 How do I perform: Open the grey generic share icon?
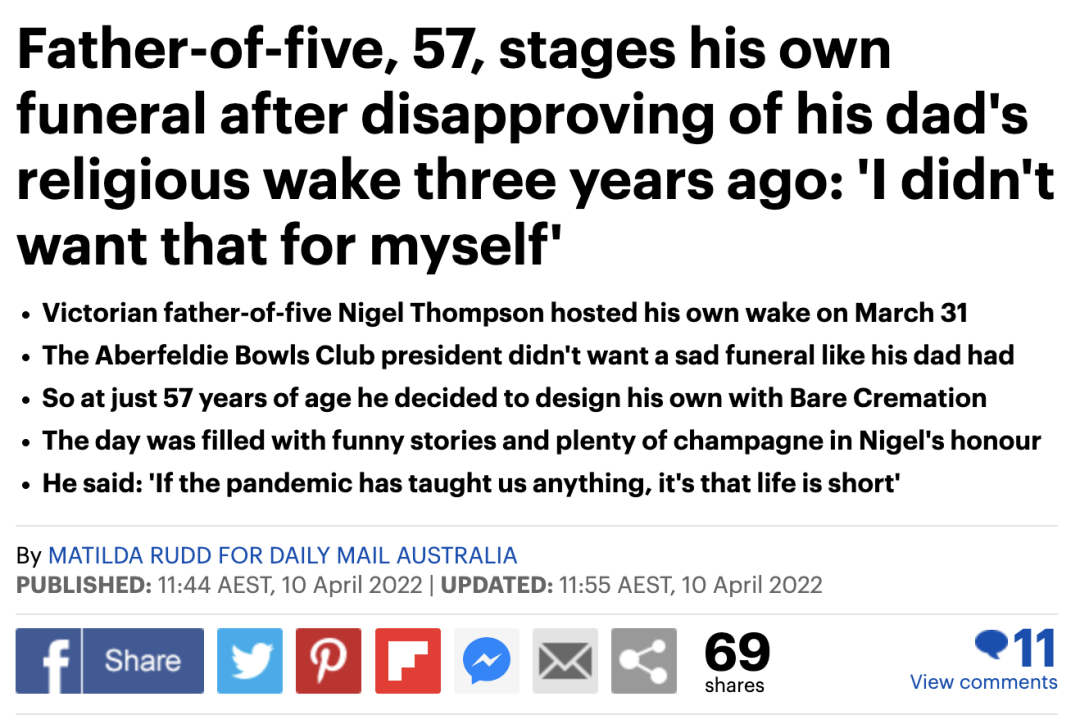644,660
